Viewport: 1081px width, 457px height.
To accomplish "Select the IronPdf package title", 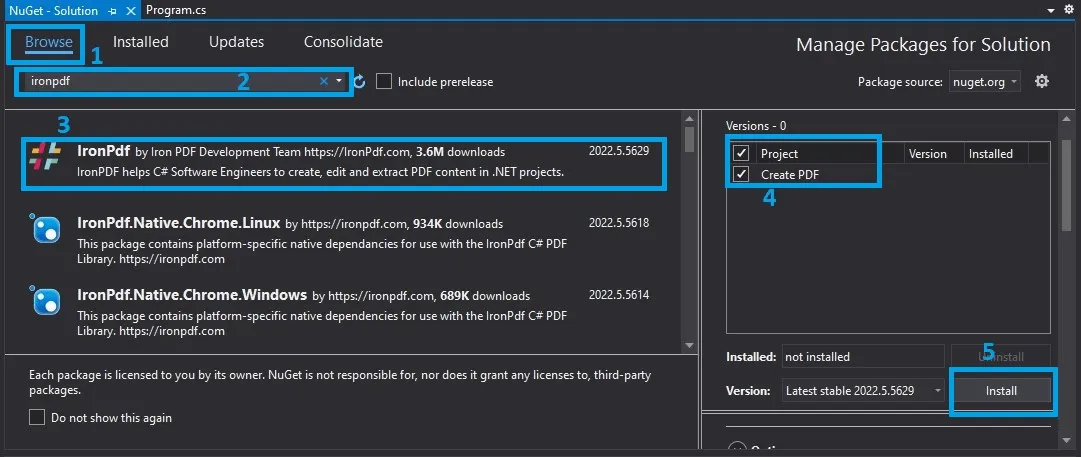I will (104, 151).
